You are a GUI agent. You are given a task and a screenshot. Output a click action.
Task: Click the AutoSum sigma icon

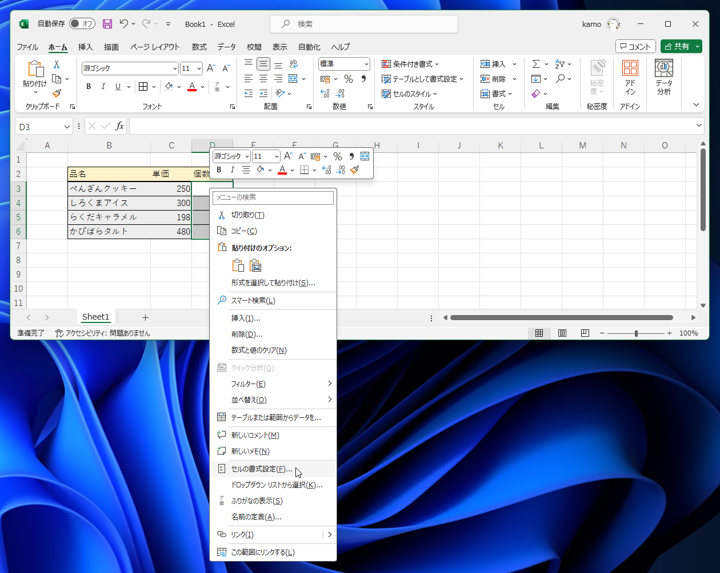tap(536, 64)
